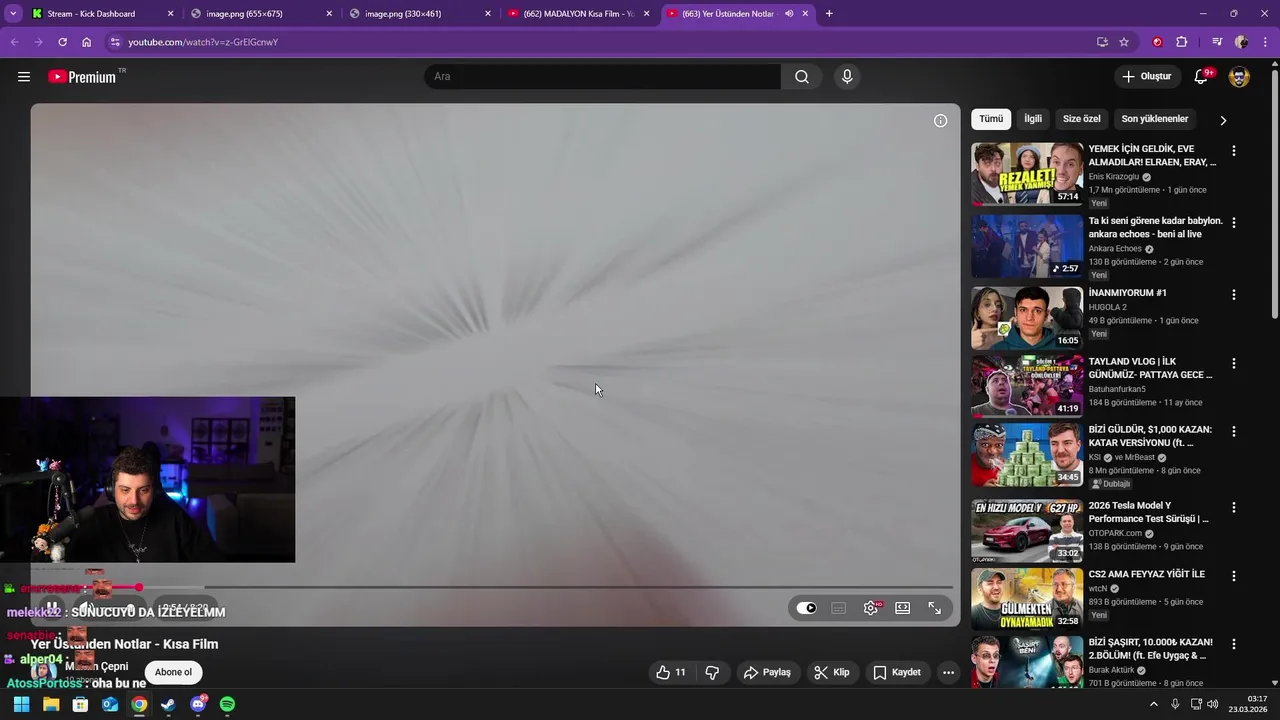Open the YouTube hamburger guide menu
The height and width of the screenshot is (720, 1280).
tap(24, 77)
